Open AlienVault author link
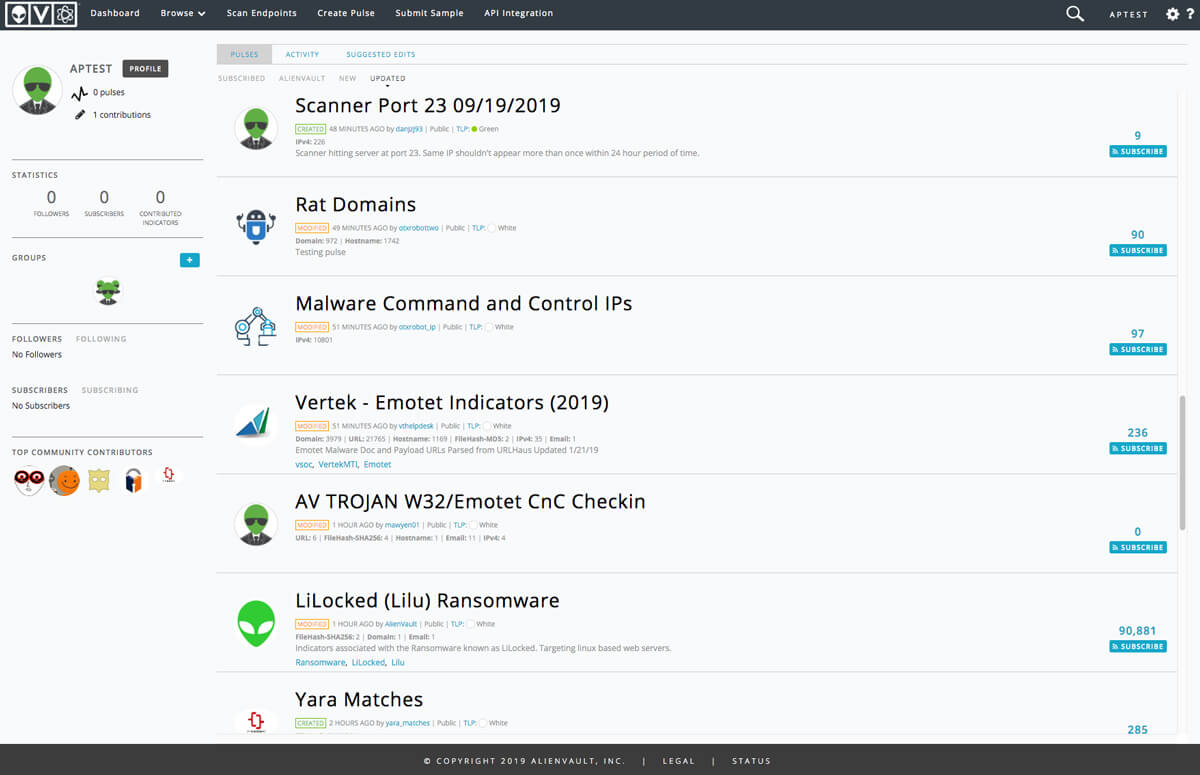 point(400,624)
